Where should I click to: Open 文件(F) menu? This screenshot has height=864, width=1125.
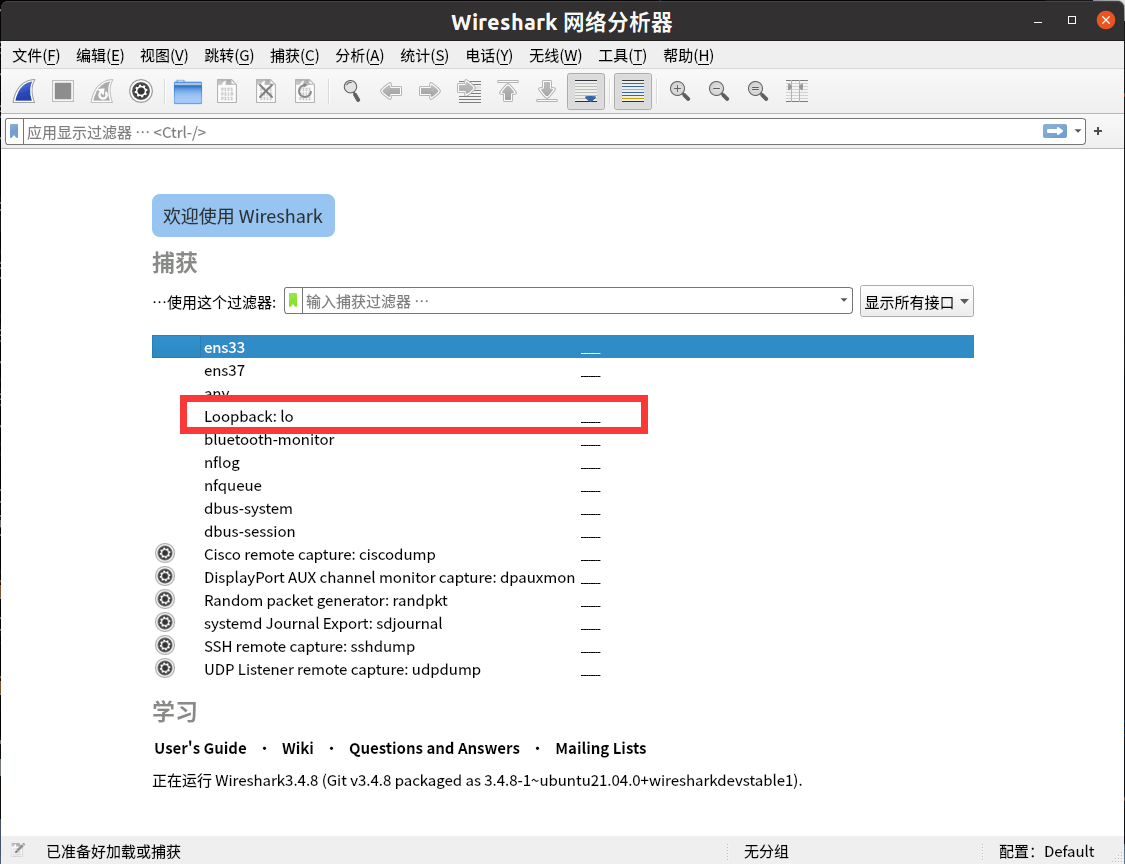[36, 56]
